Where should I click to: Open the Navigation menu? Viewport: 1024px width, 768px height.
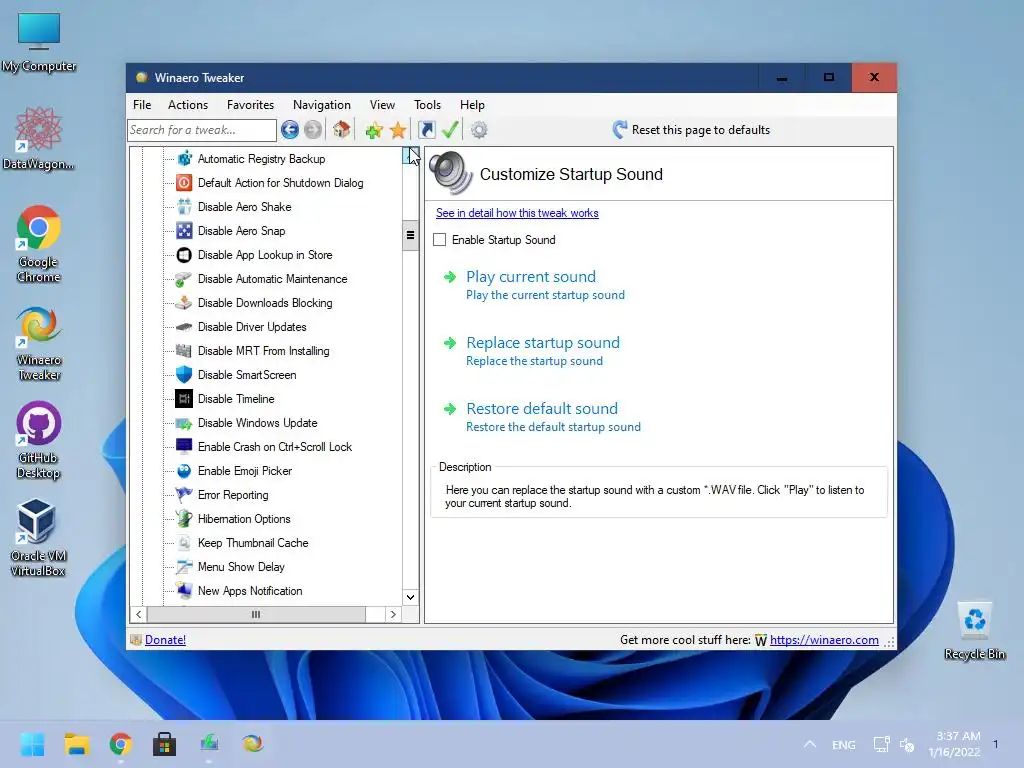(x=322, y=104)
